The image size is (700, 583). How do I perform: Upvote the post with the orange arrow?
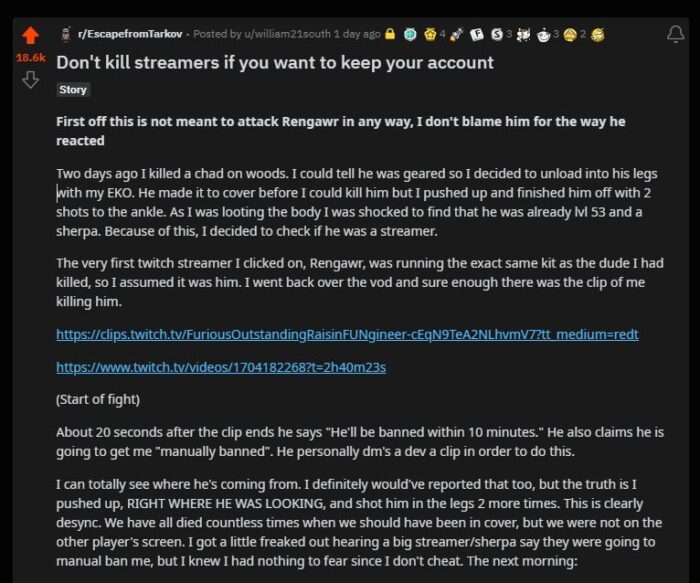pyautogui.click(x=30, y=35)
